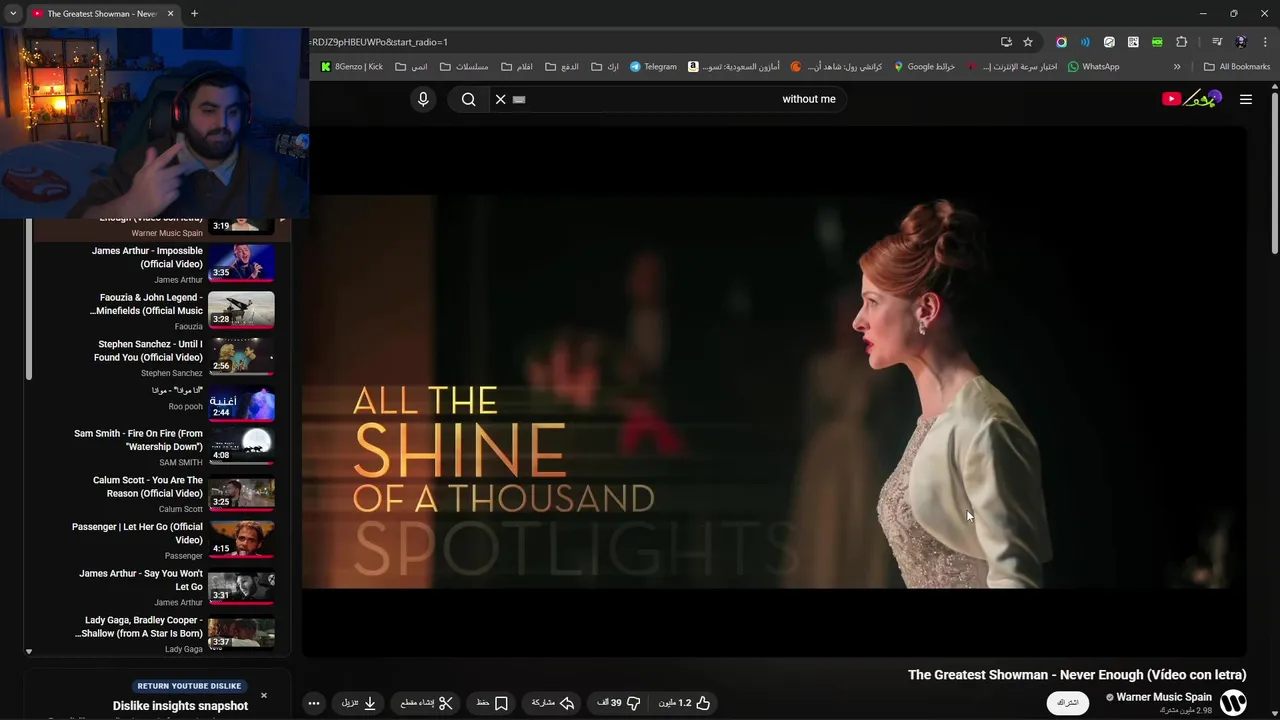The height and width of the screenshot is (720, 1280).
Task: Open the All Bookmarks folder
Action: coord(1237,67)
